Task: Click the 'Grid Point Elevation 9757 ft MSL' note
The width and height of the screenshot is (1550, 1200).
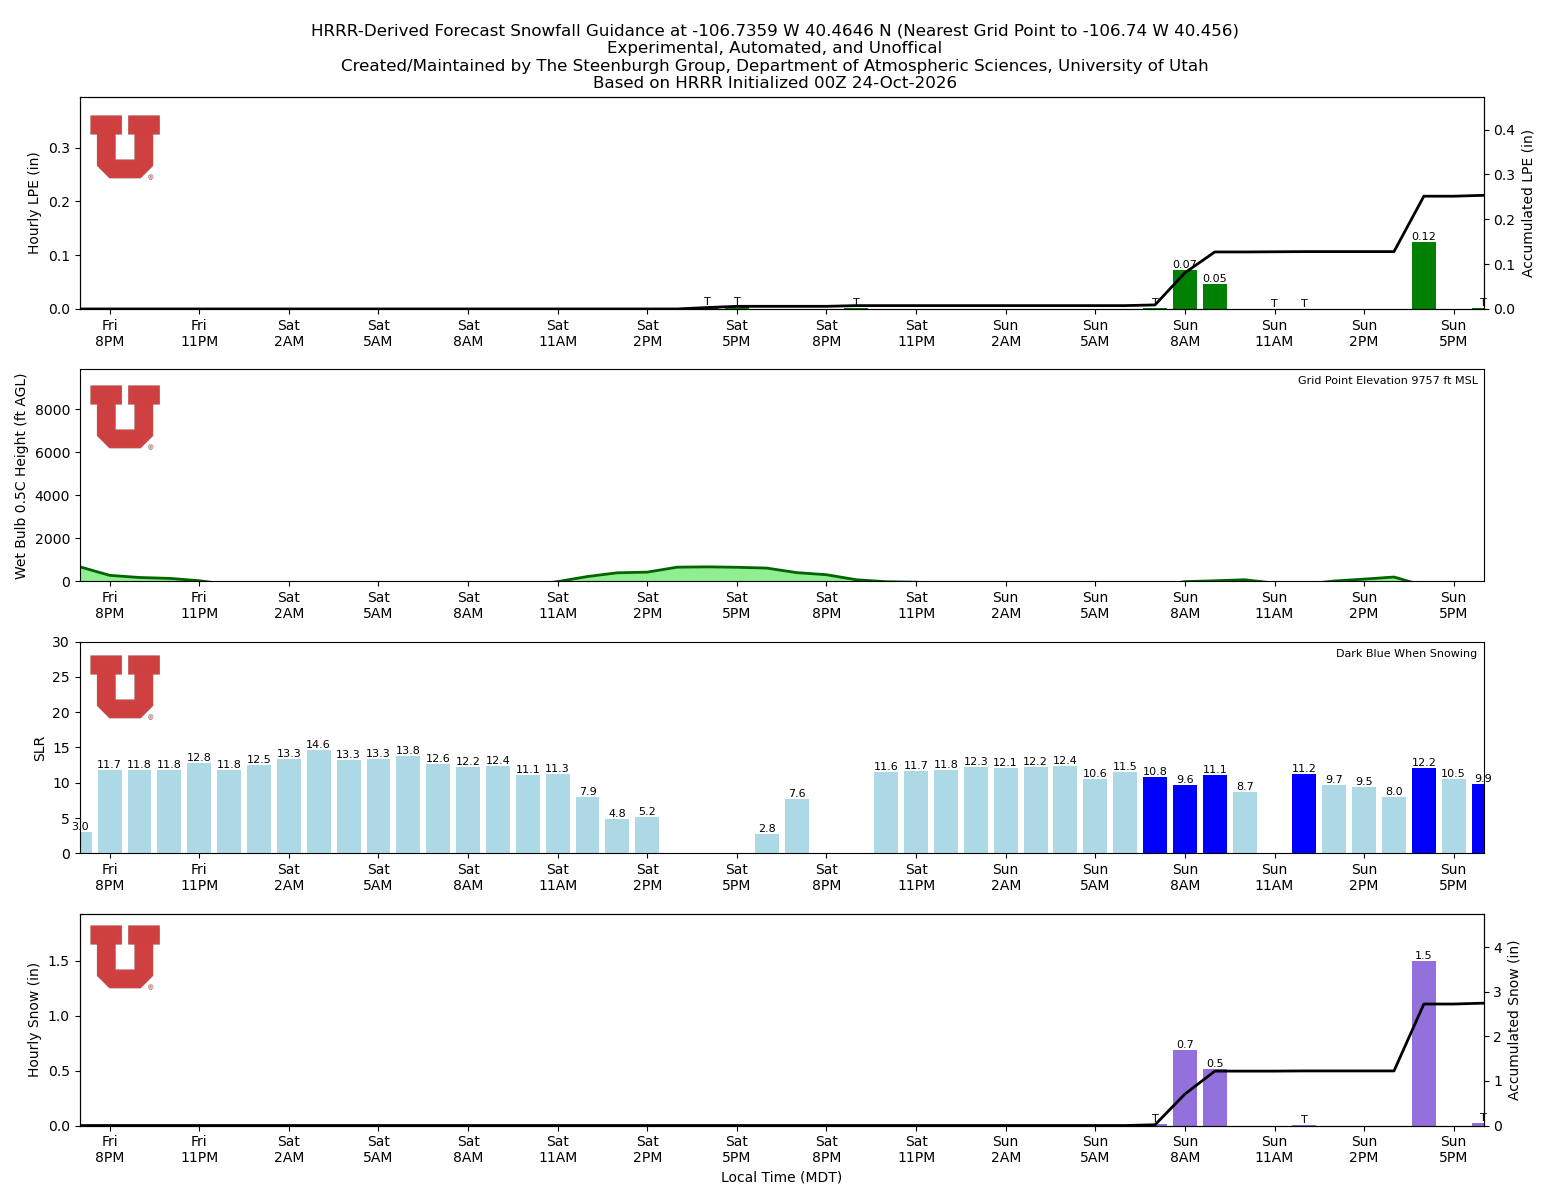Action: click(1387, 380)
